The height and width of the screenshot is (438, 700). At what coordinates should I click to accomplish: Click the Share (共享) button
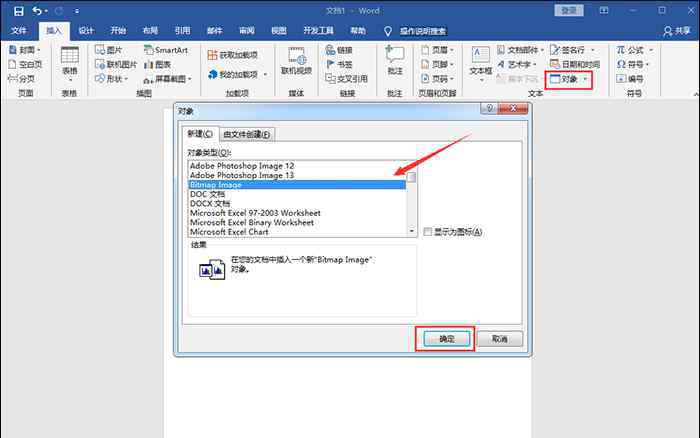coord(677,31)
